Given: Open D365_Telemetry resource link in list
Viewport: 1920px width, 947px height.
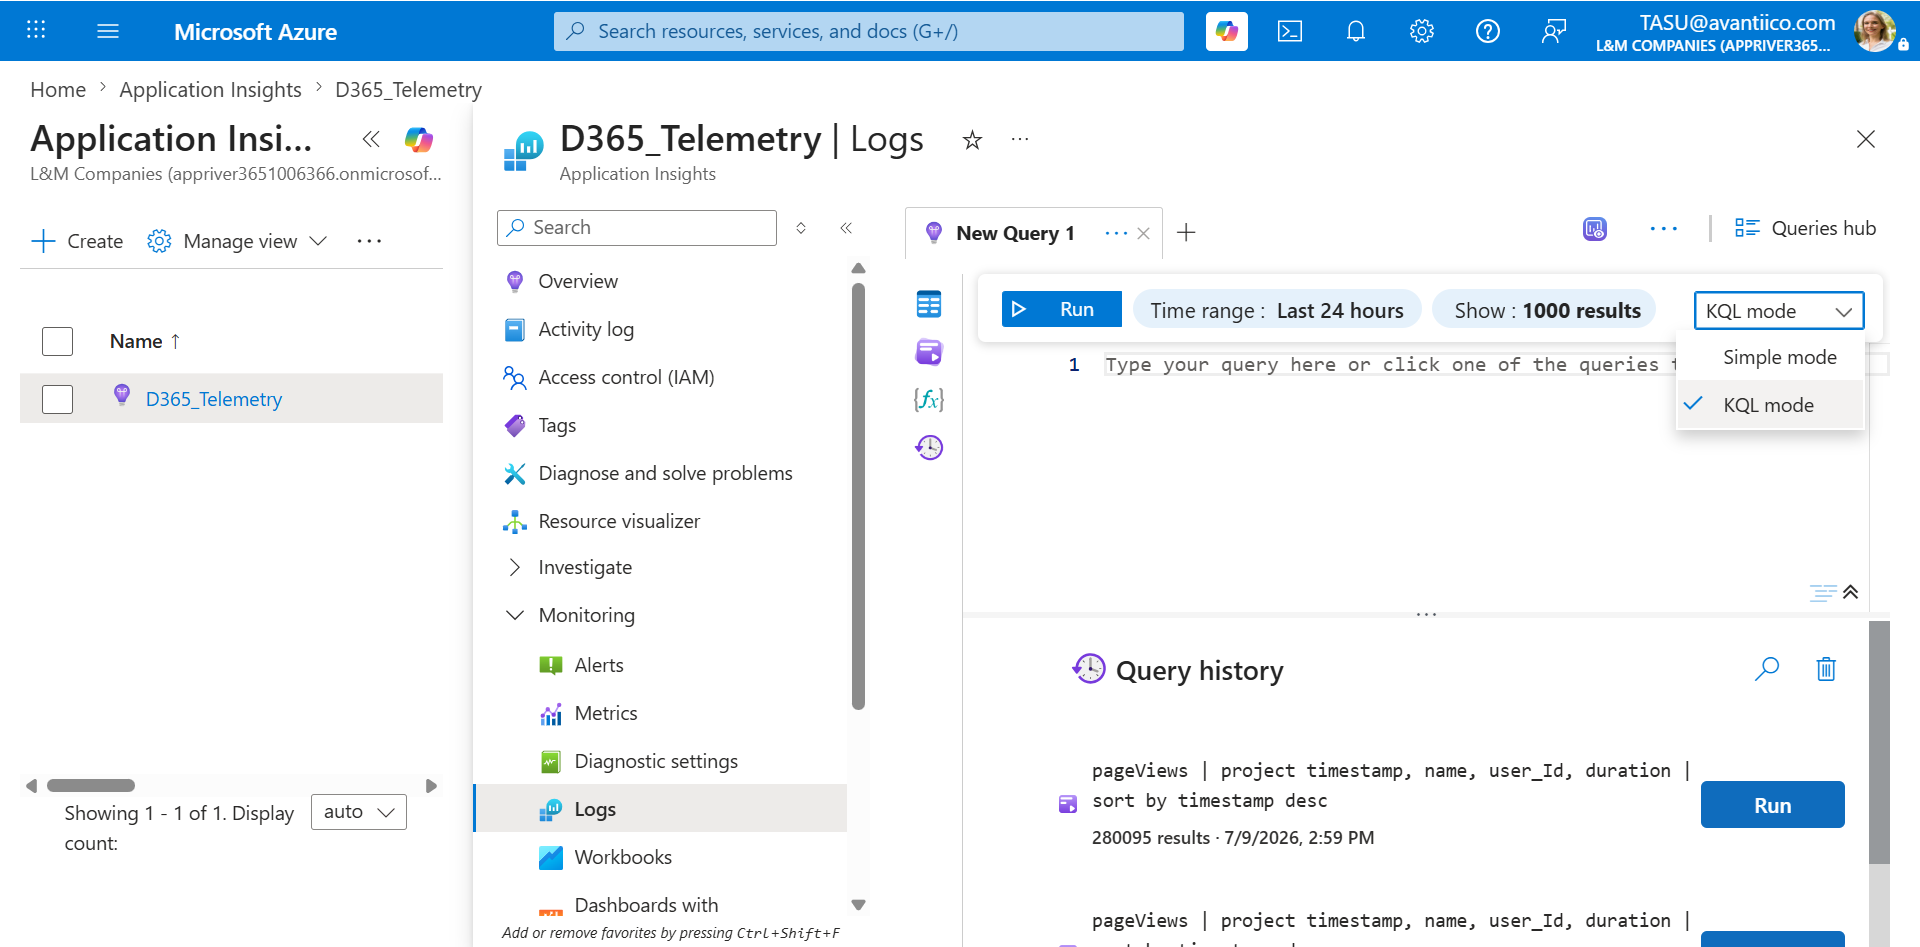Looking at the screenshot, I should pyautogui.click(x=214, y=399).
